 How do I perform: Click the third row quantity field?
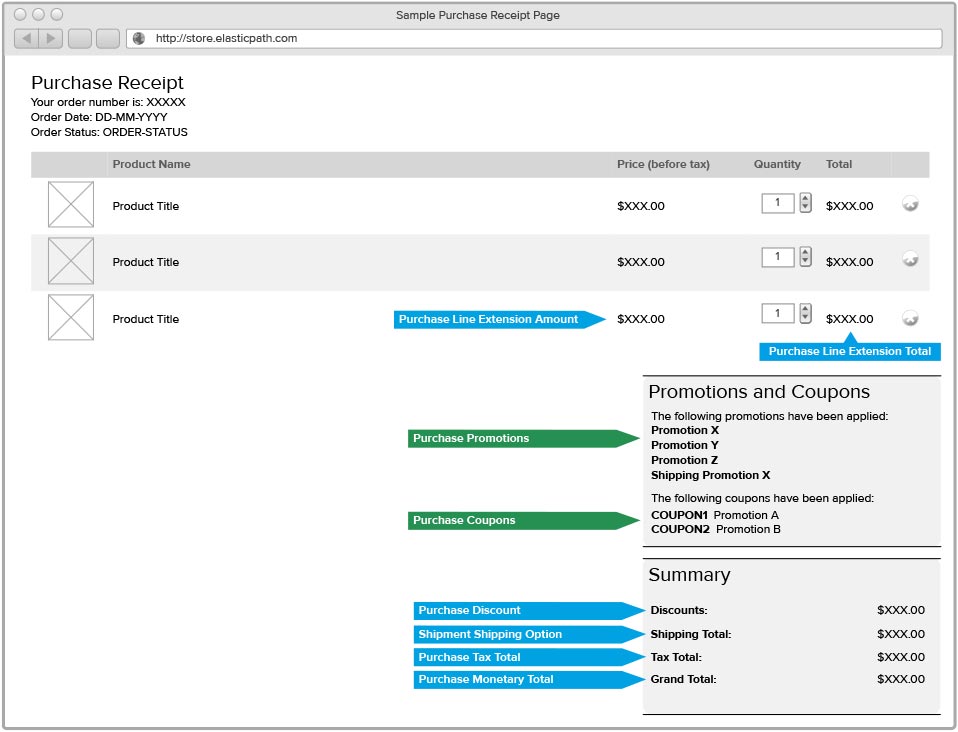(778, 314)
